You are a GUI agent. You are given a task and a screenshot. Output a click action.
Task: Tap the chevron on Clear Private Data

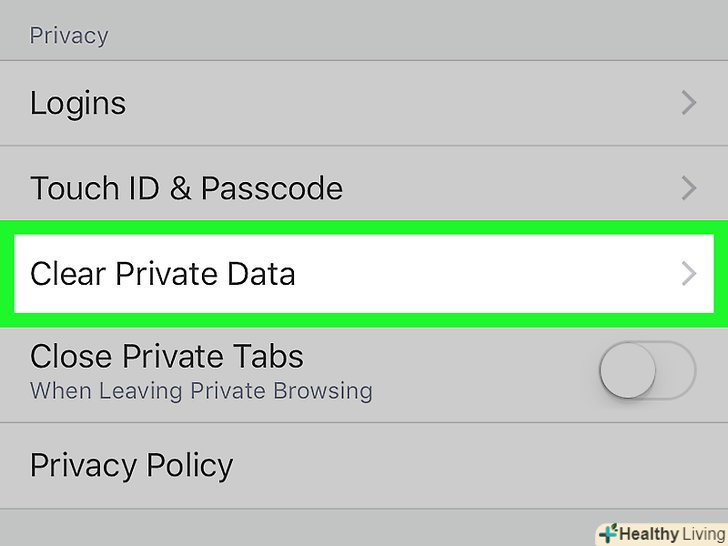[688, 274]
